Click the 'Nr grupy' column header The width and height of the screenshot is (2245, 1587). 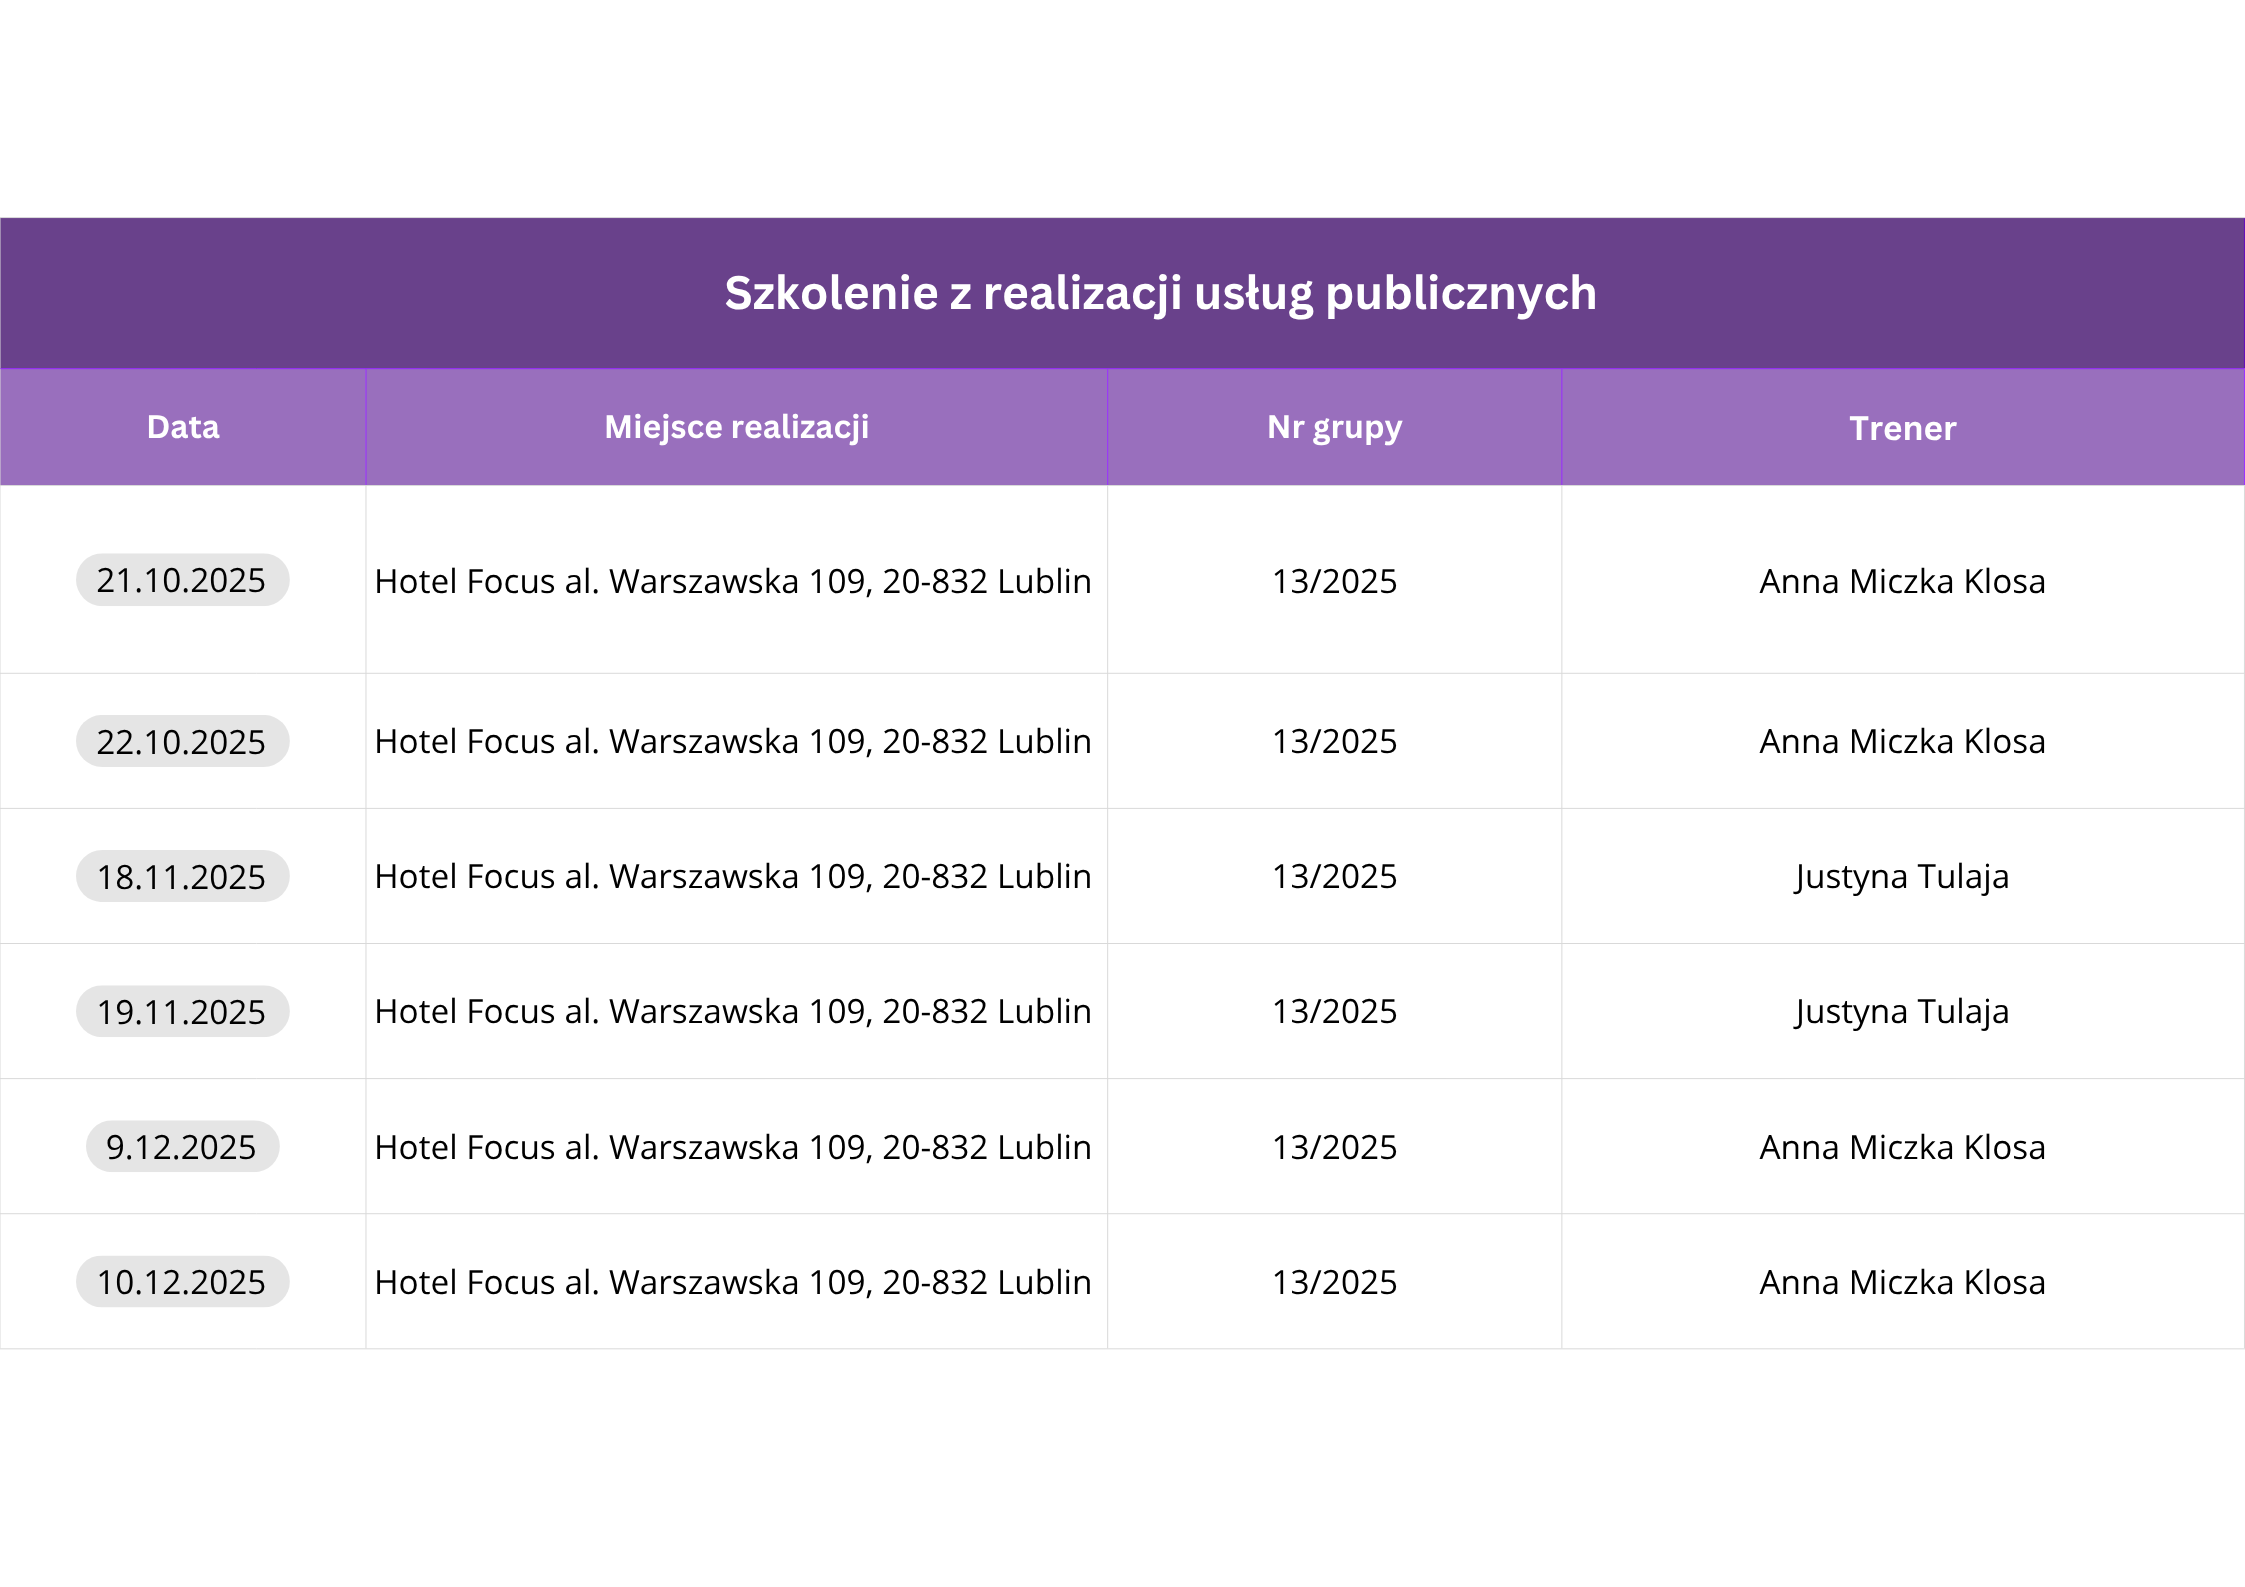click(x=1334, y=427)
